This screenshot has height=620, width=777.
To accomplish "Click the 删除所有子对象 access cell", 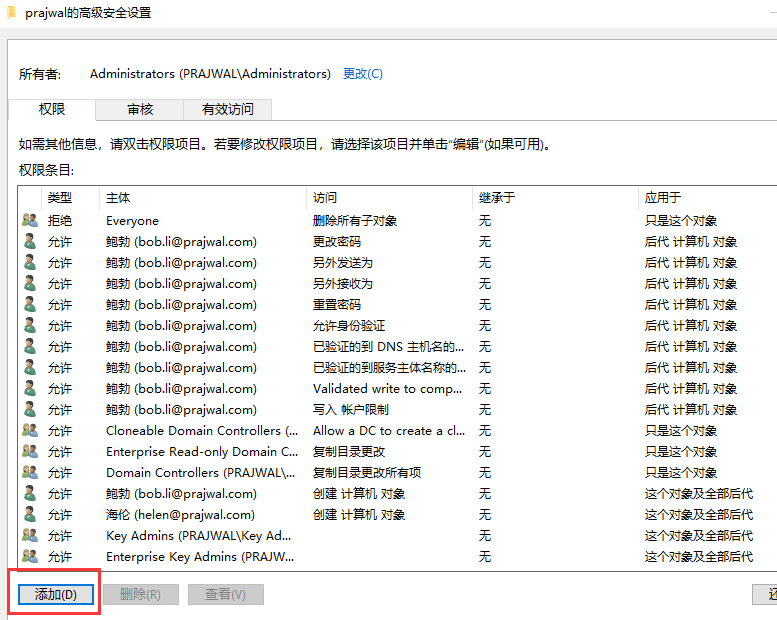I will coord(355,221).
